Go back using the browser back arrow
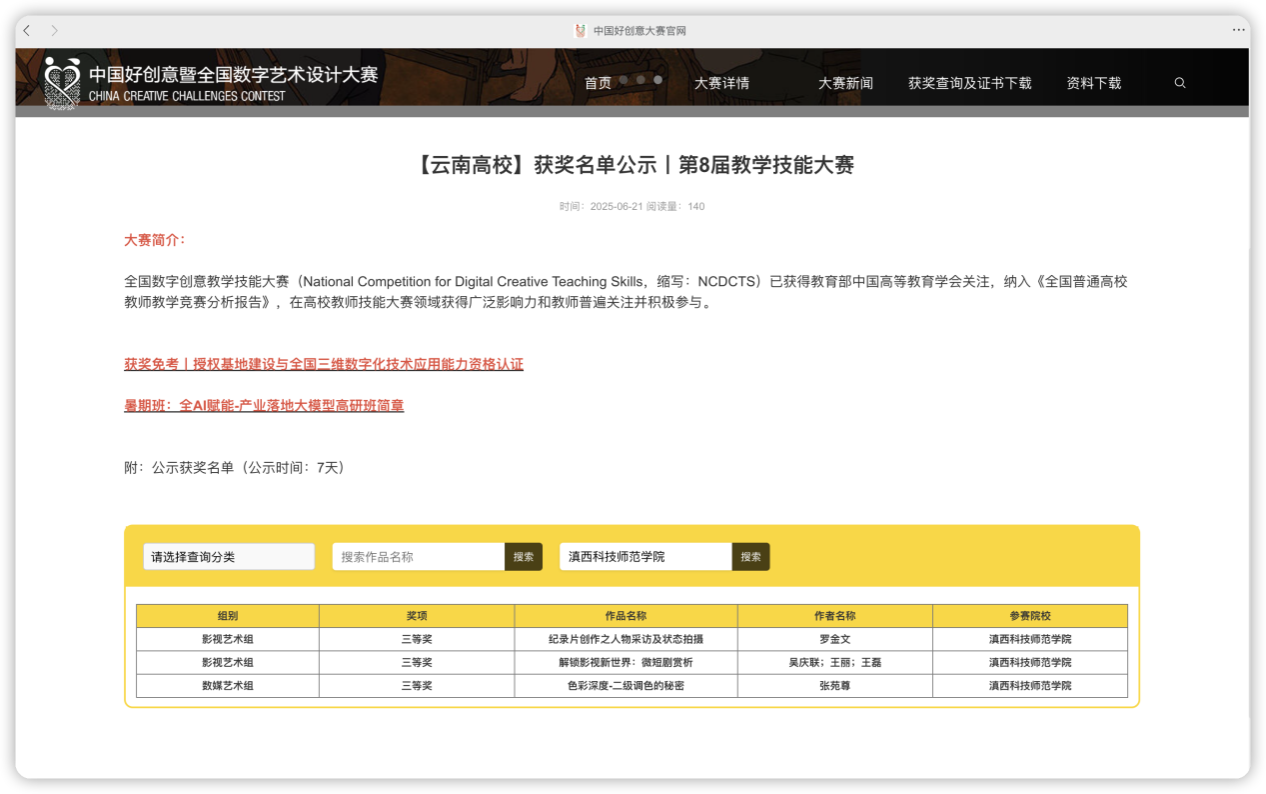This screenshot has height=794, width=1266. point(27,31)
